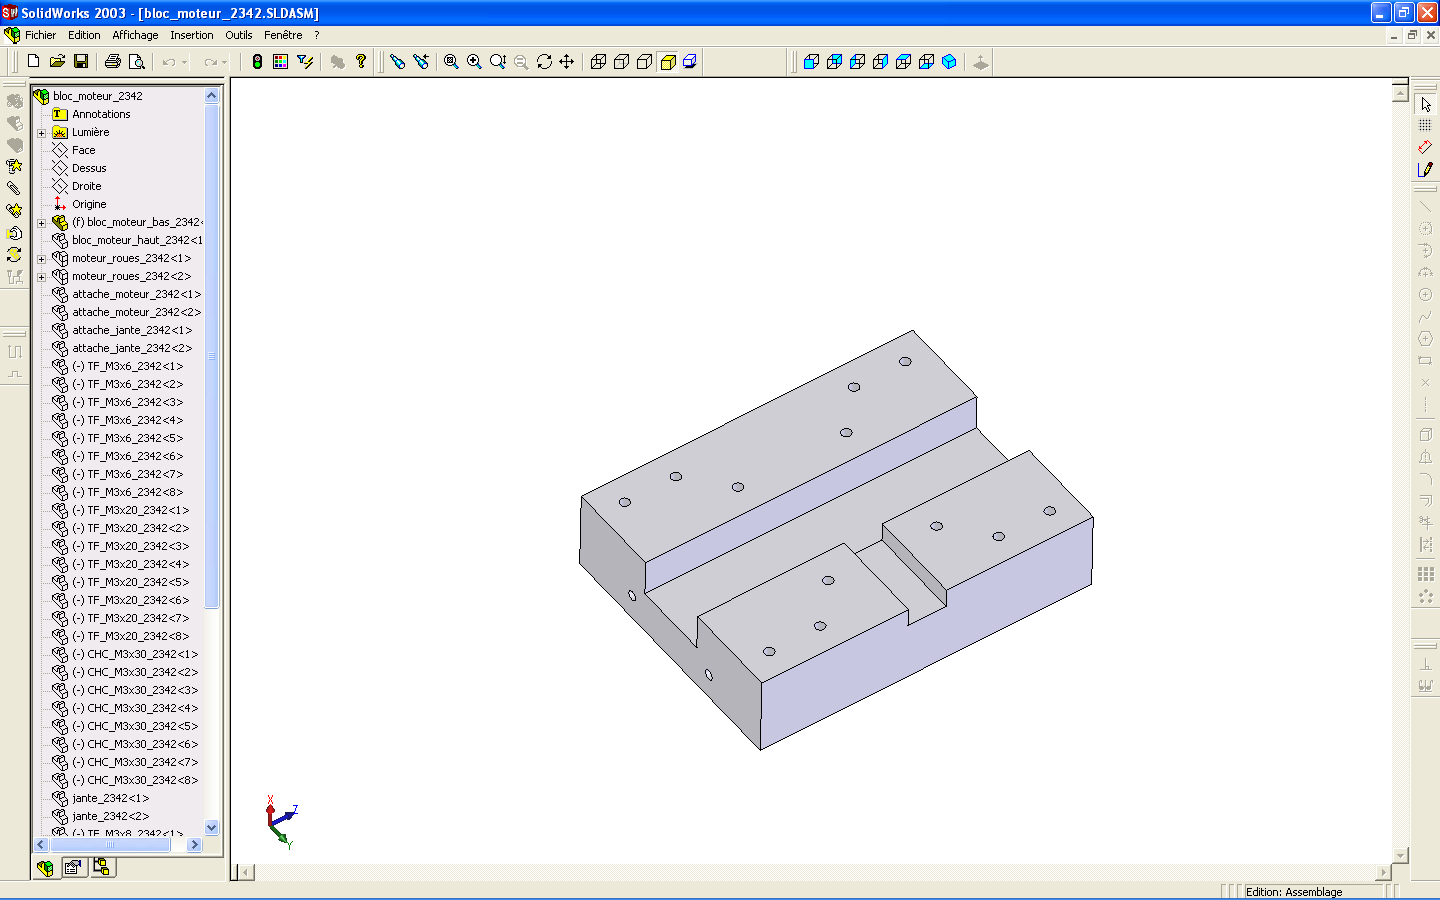The image size is (1440, 900).
Task: Open the Insertion menu
Action: coord(191,35)
